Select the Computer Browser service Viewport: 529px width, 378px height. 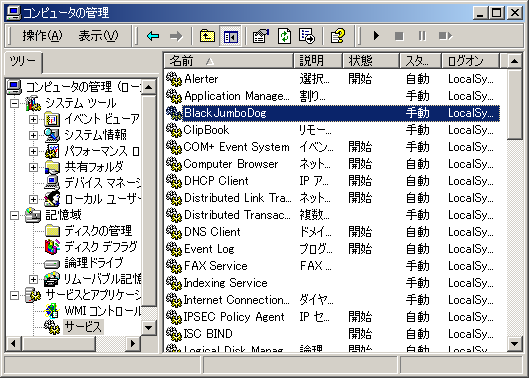tap(332, 164)
